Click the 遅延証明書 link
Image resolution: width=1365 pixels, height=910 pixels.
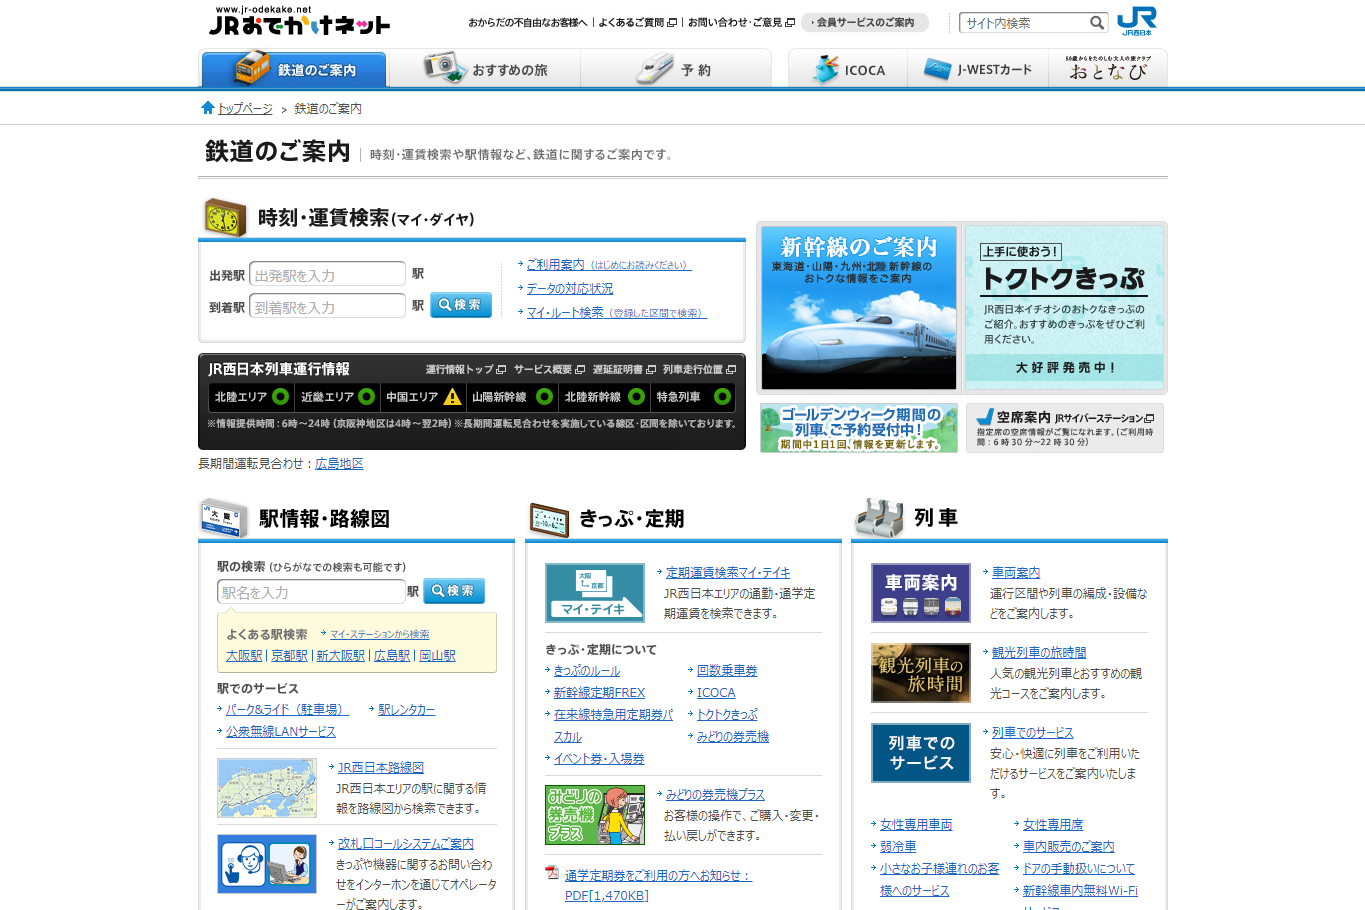623,370
